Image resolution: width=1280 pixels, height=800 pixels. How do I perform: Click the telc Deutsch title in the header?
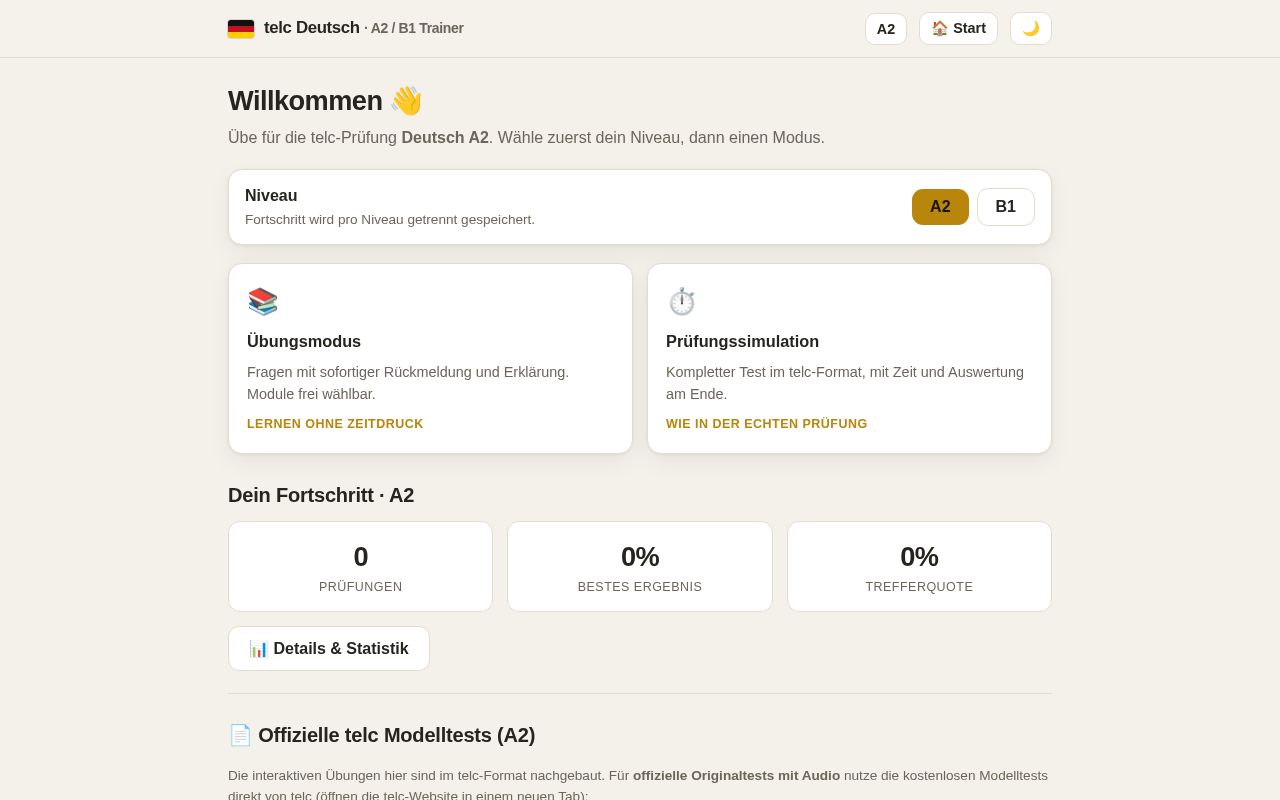312,28
